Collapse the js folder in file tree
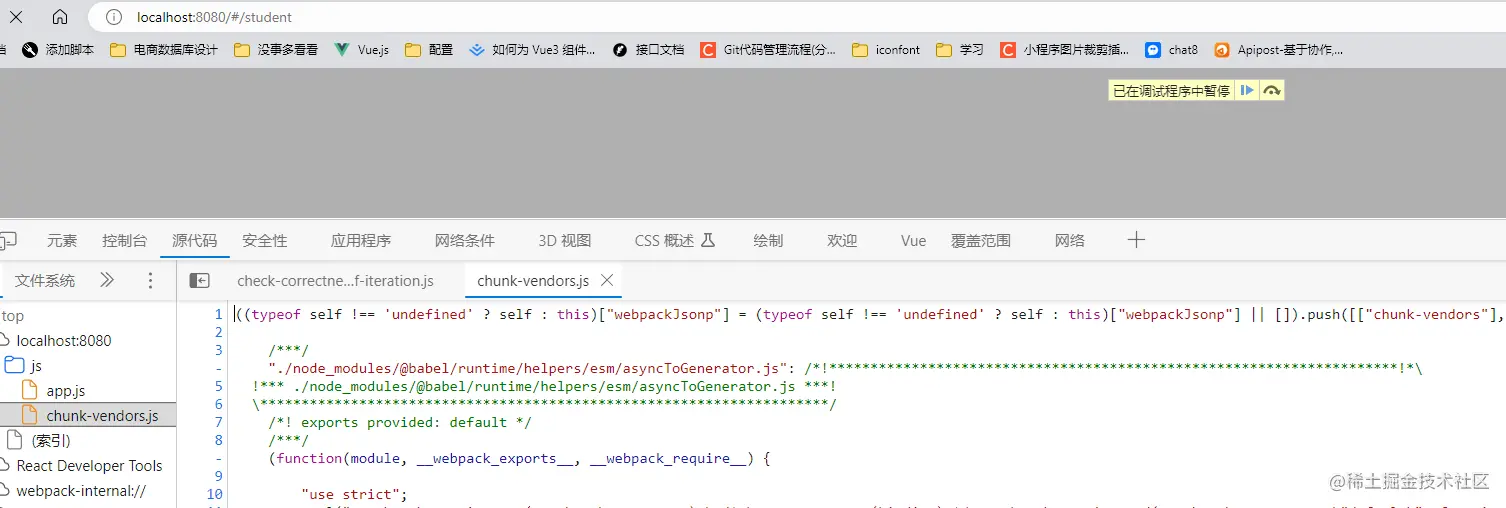 (22, 365)
